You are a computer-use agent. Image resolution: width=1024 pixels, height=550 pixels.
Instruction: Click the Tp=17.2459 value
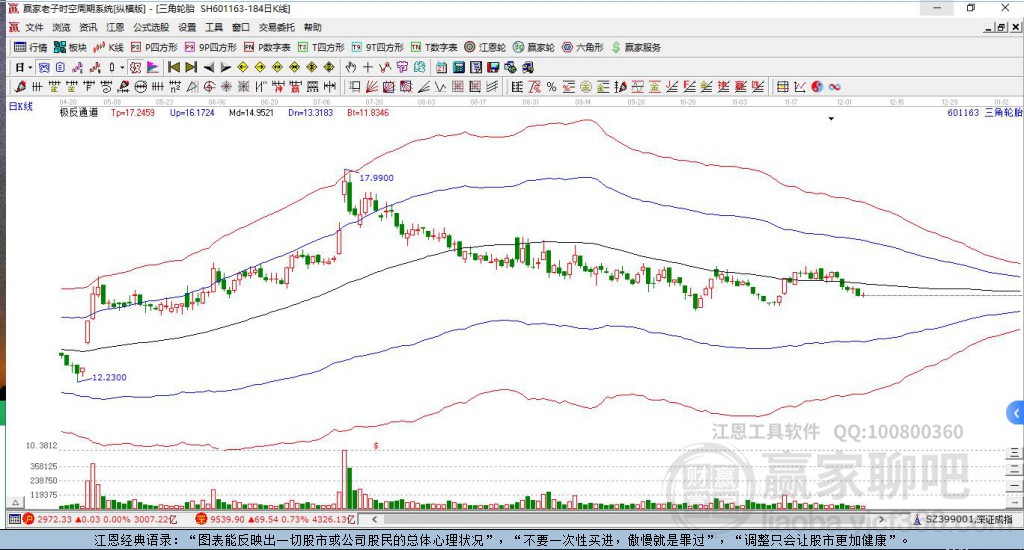click(x=133, y=112)
